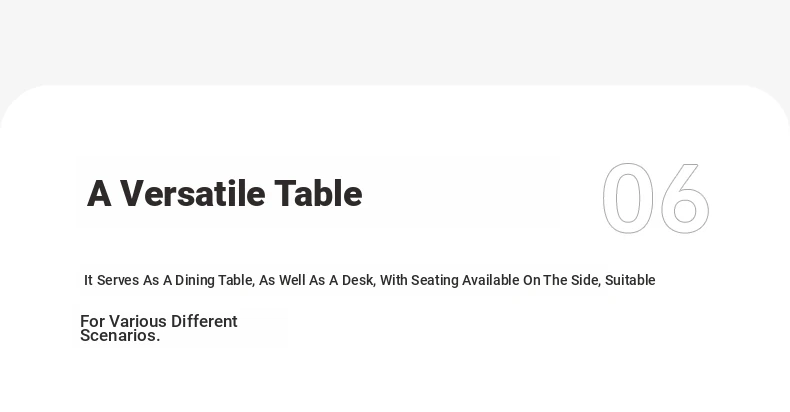Click the word "Table" in the heading
Screen dimensions: 790x412
[318, 193]
